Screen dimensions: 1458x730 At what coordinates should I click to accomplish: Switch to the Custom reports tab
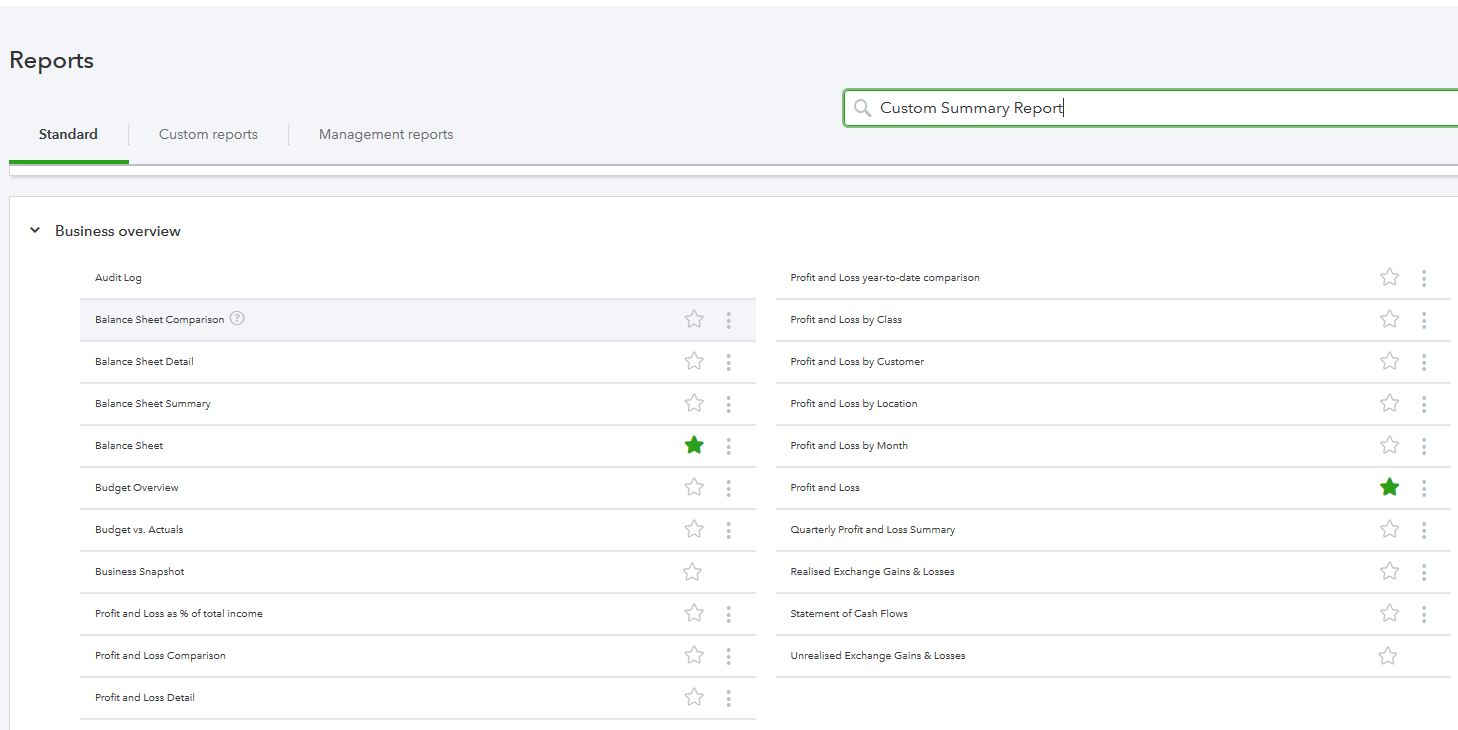point(208,134)
